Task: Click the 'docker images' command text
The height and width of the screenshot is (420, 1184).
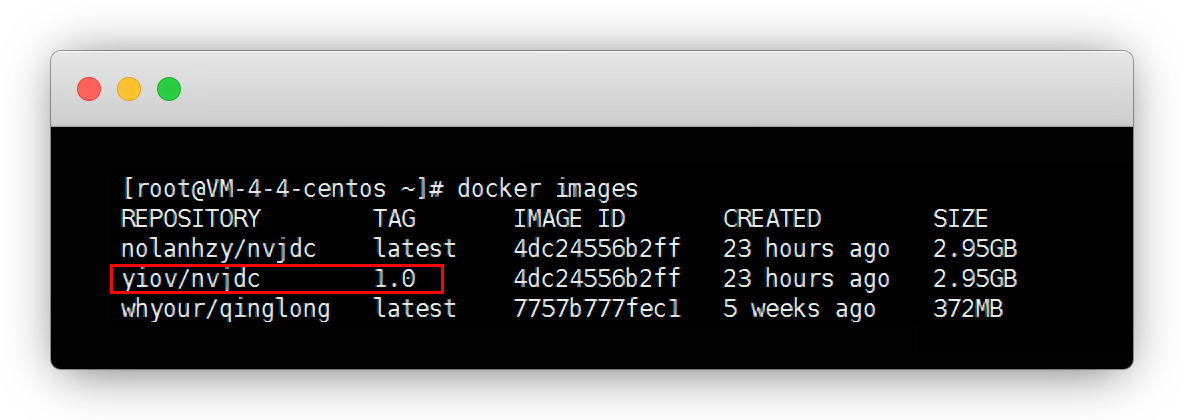Action: pos(548,189)
